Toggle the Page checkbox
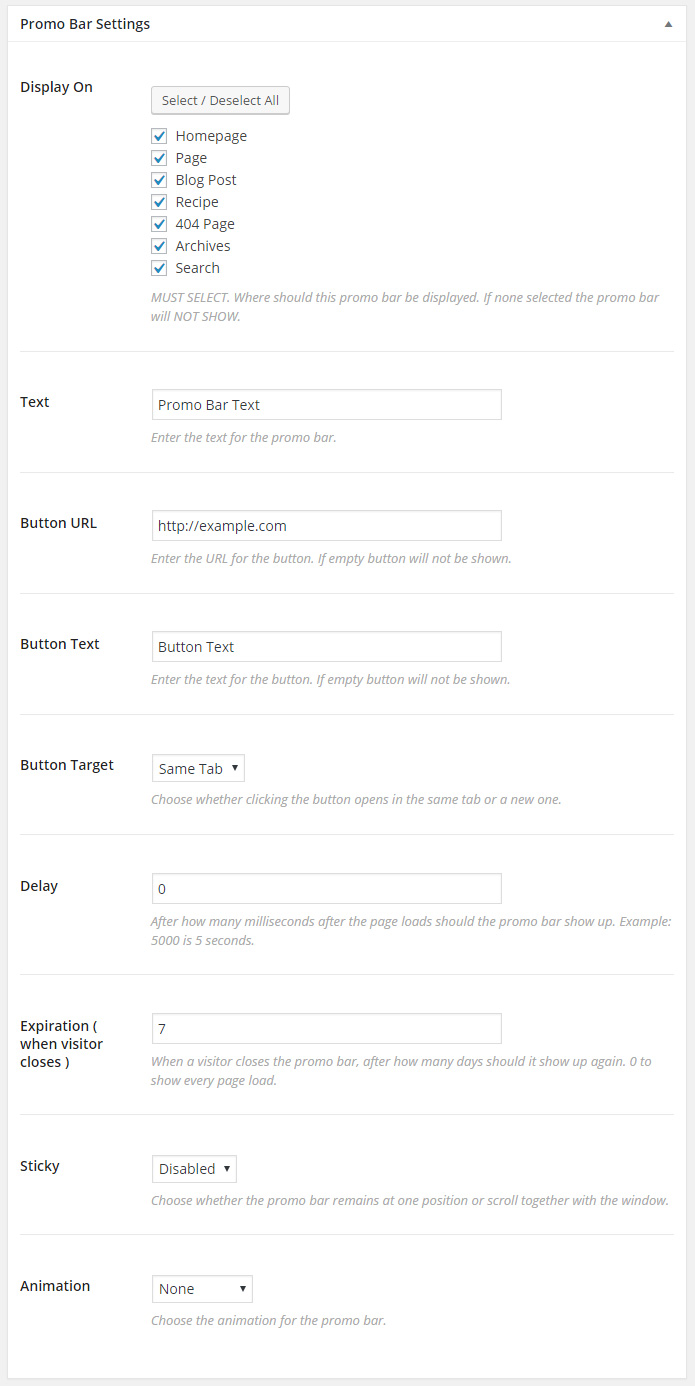This screenshot has height=1386, width=695. coord(159,158)
